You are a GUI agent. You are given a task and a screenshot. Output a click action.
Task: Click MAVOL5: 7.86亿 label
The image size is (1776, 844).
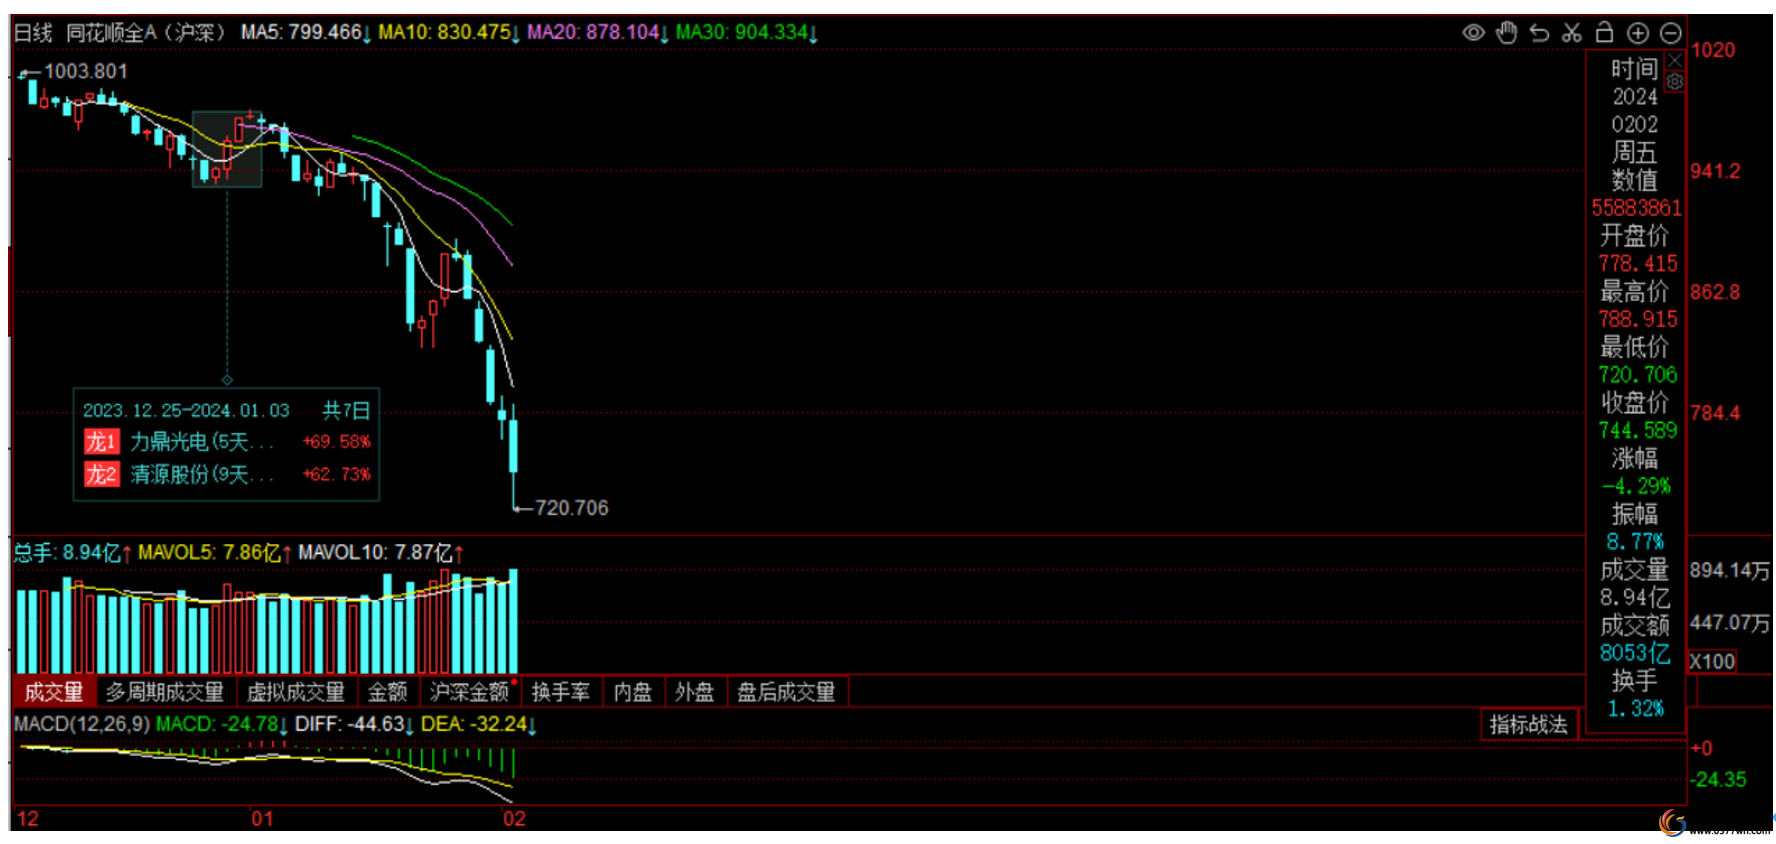214,553
